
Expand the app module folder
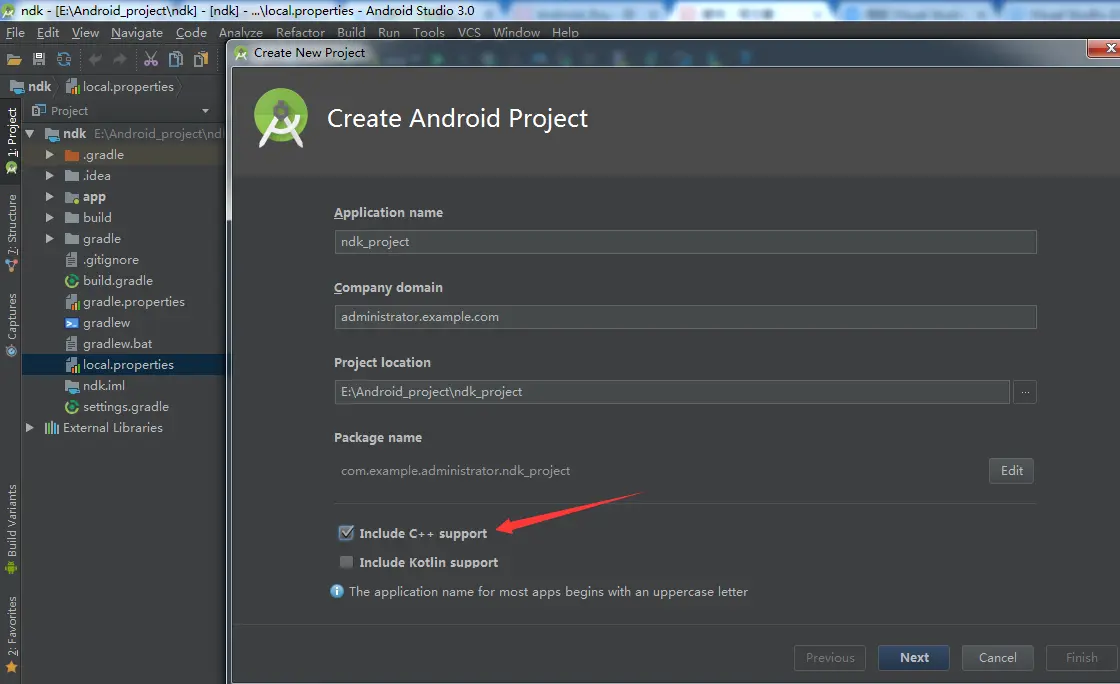(x=49, y=196)
